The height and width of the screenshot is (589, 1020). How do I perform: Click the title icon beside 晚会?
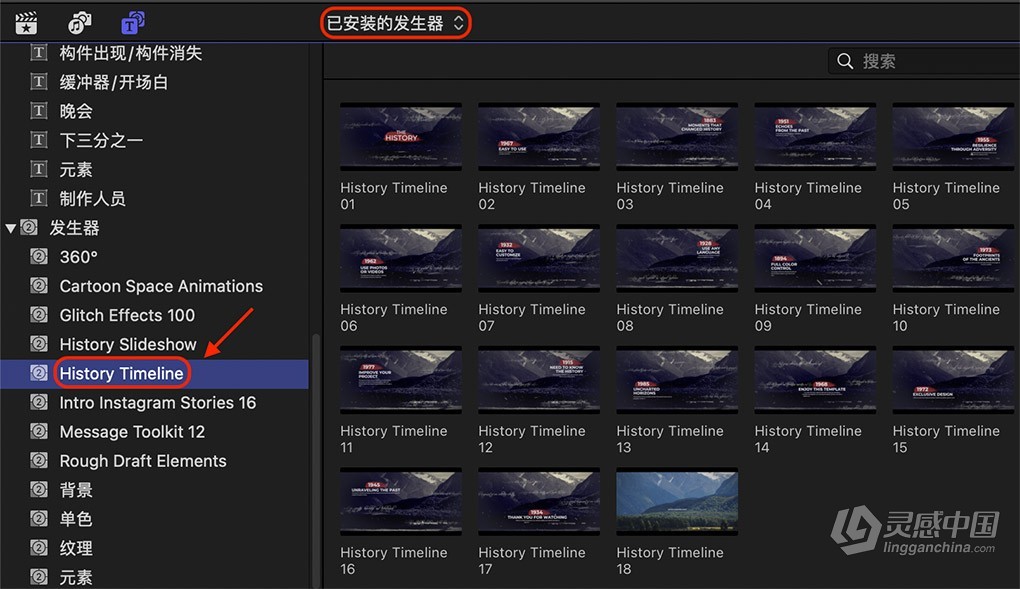pos(39,111)
